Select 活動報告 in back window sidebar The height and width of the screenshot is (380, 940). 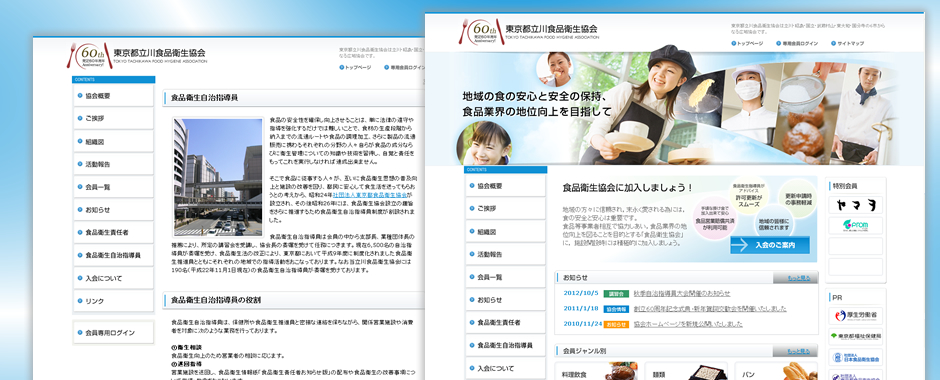(114, 164)
